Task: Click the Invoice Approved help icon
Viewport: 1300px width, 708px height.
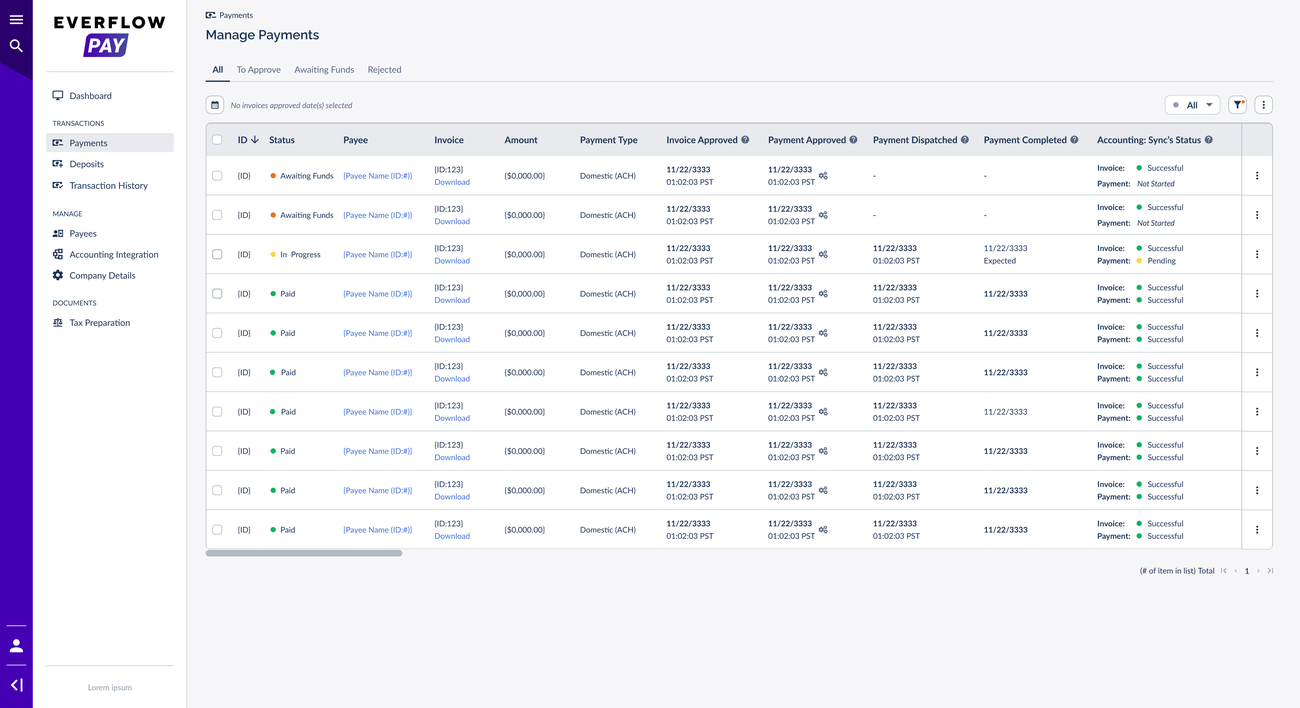Action: point(745,140)
